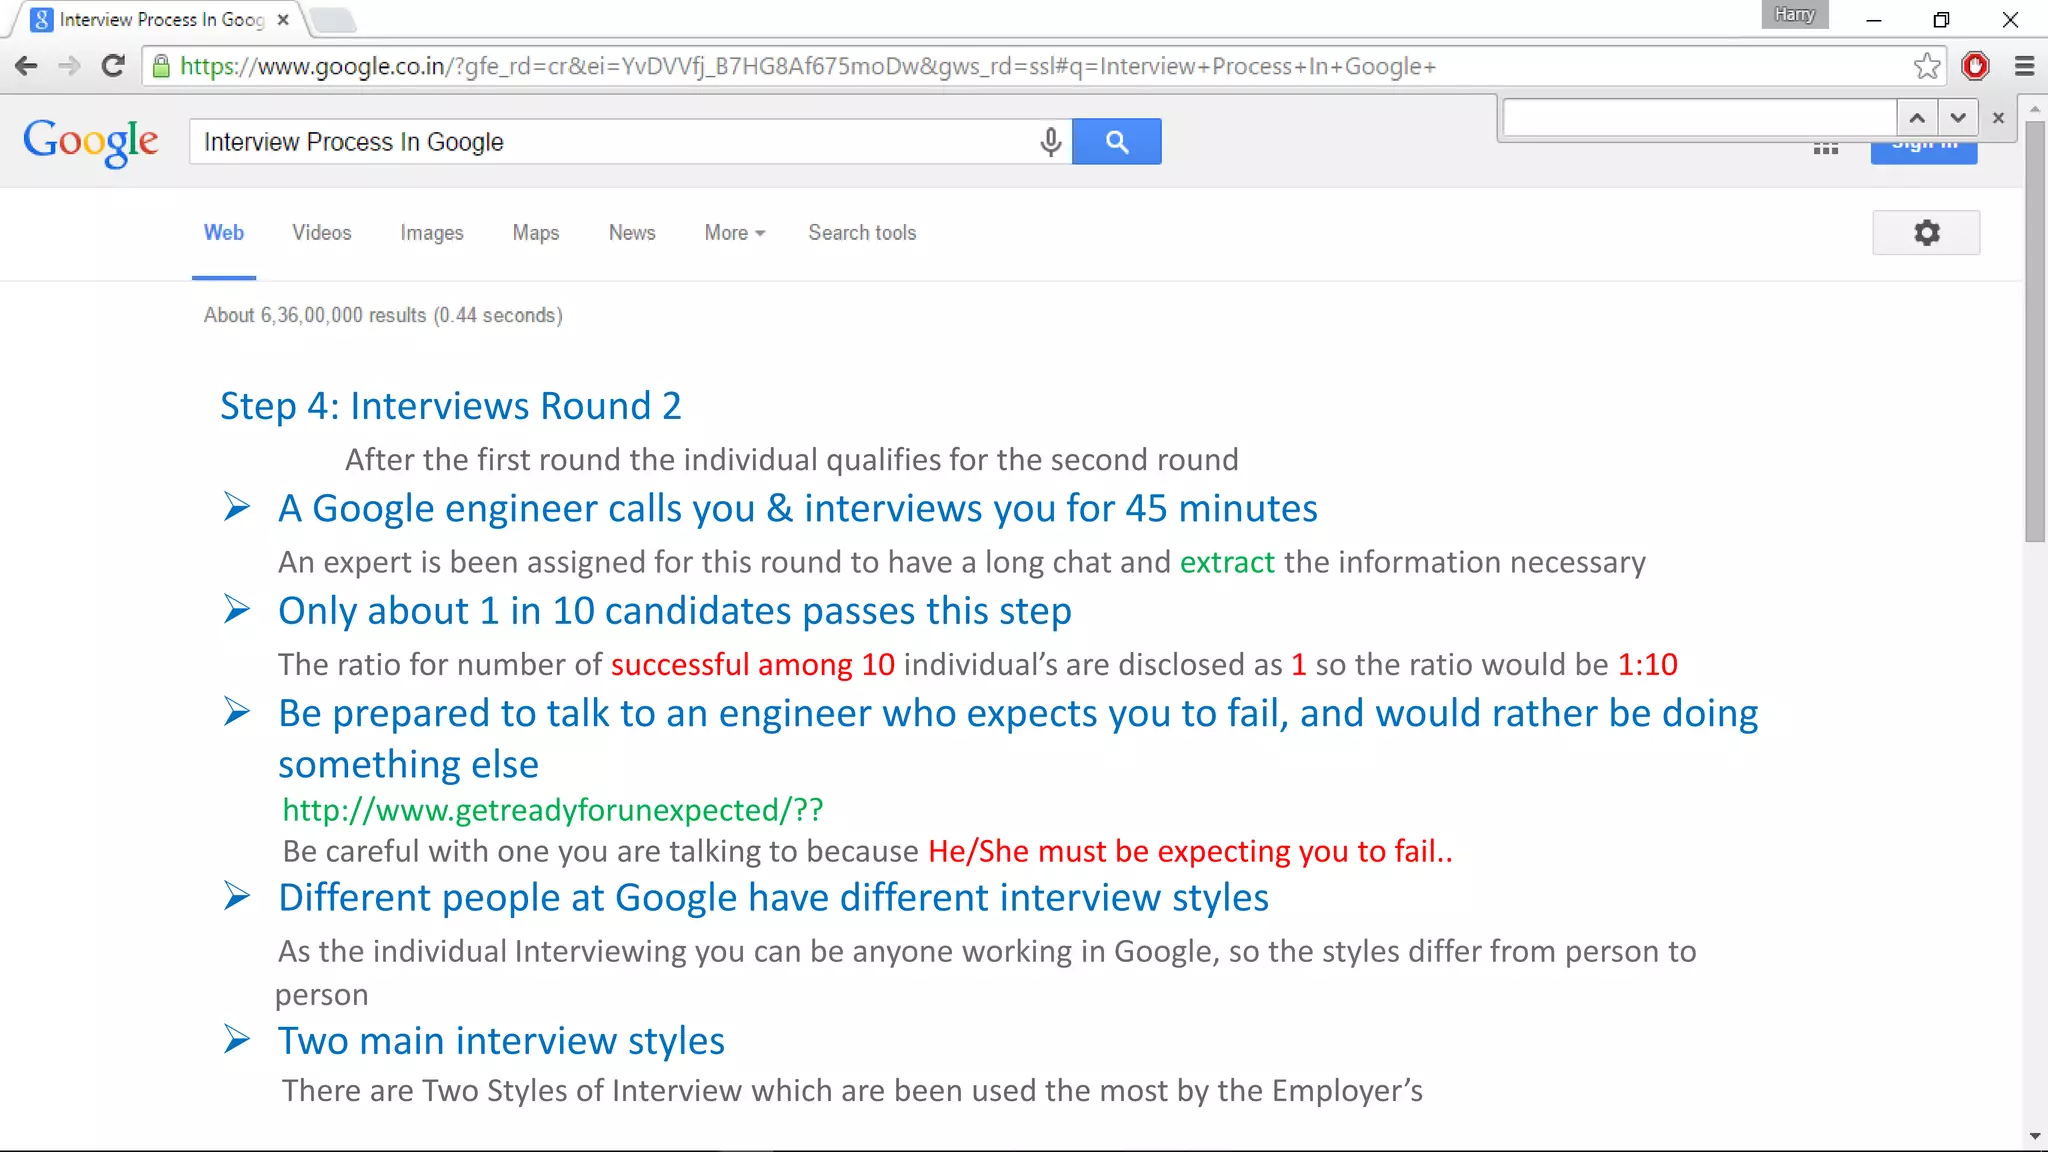The height and width of the screenshot is (1152, 2048).
Task: Expand the More dropdown
Action: click(735, 233)
